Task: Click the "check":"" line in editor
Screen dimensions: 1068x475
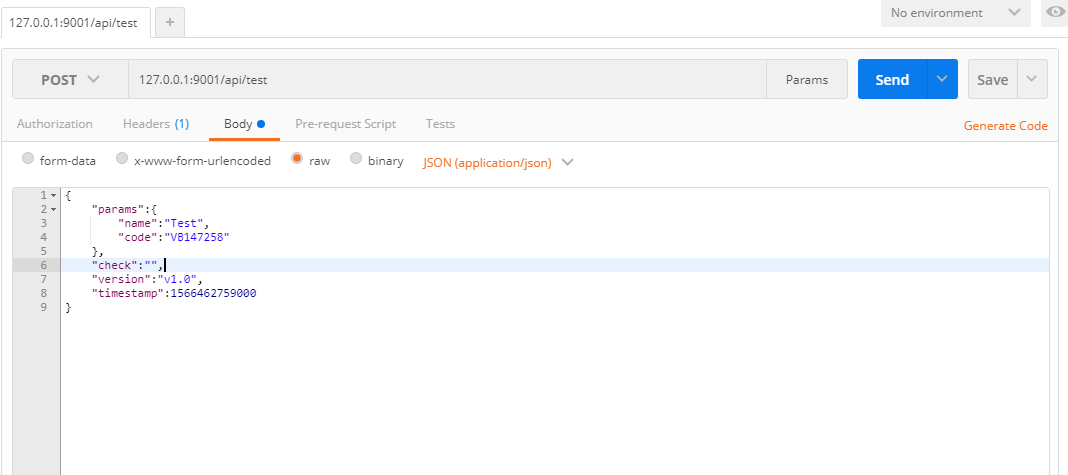Action: click(x=128, y=265)
